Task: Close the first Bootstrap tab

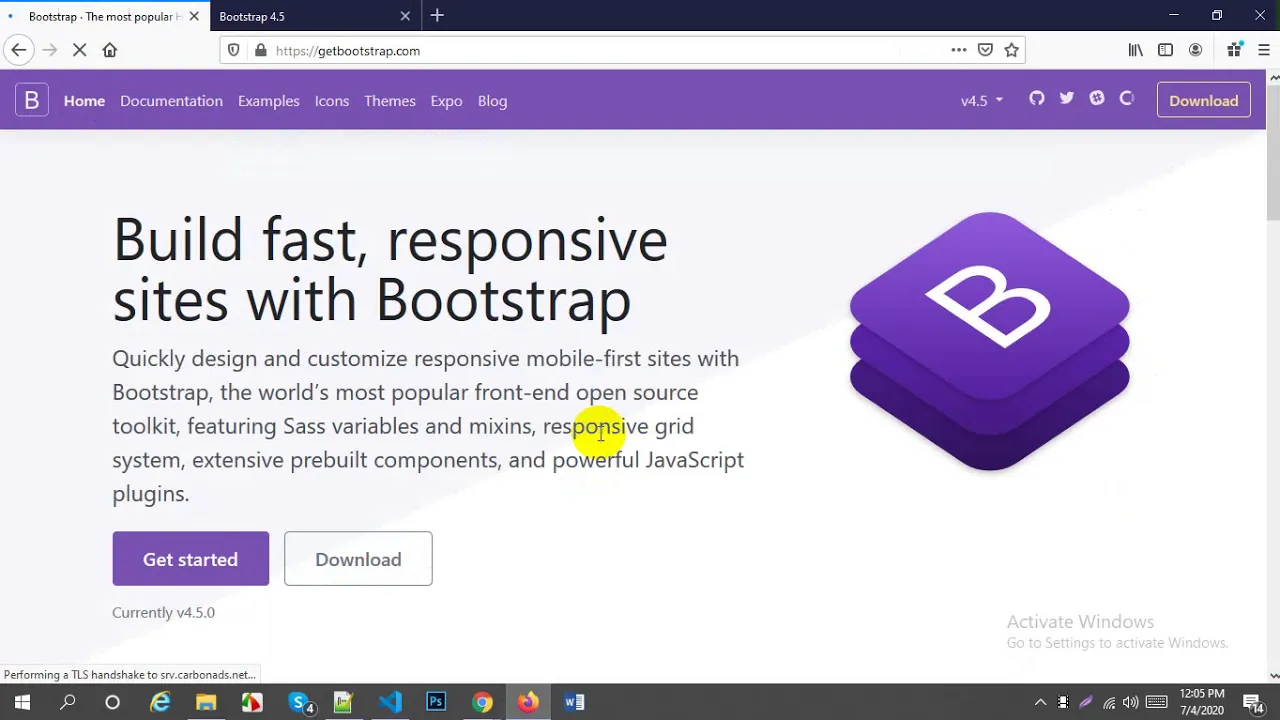Action: click(x=194, y=16)
